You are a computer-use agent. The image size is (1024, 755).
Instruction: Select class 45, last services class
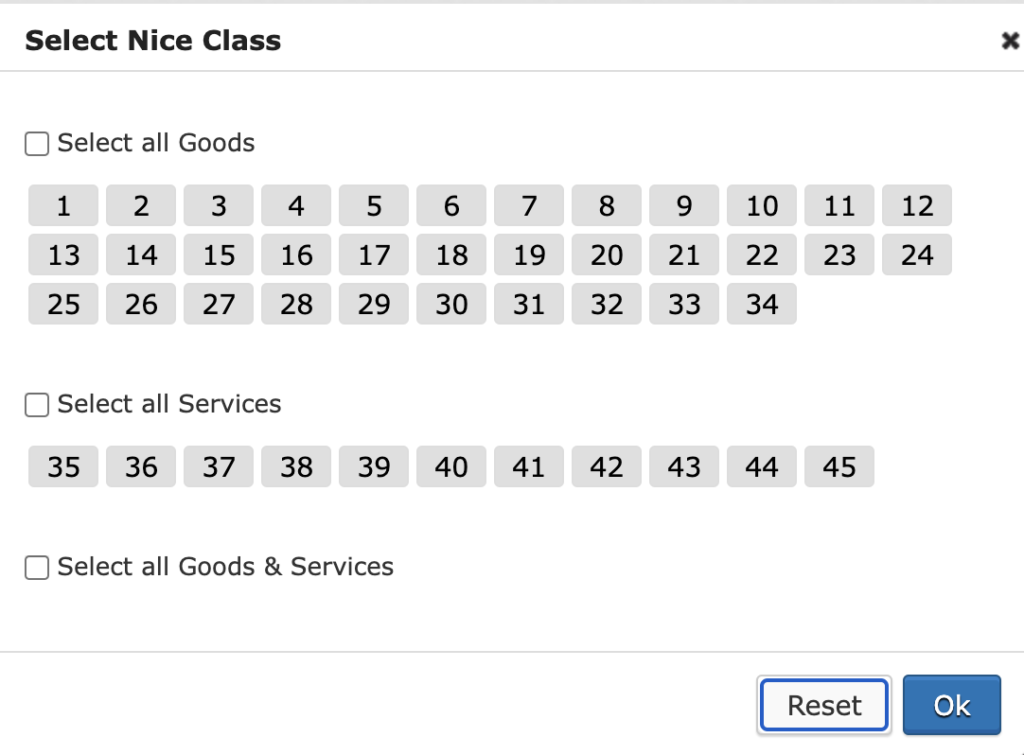[x=839, y=466]
